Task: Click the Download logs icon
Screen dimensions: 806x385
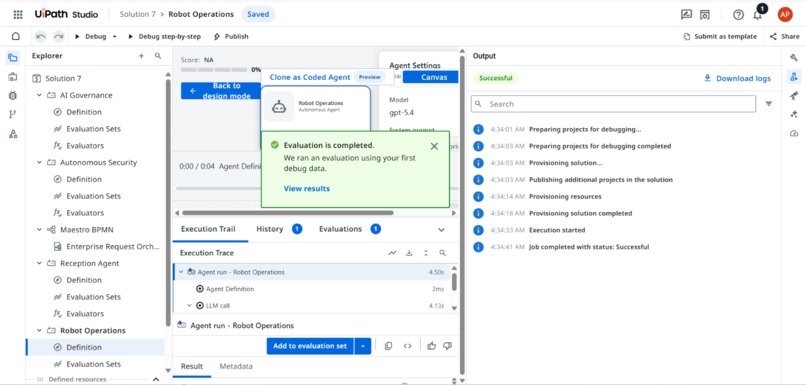Action: 707,78
